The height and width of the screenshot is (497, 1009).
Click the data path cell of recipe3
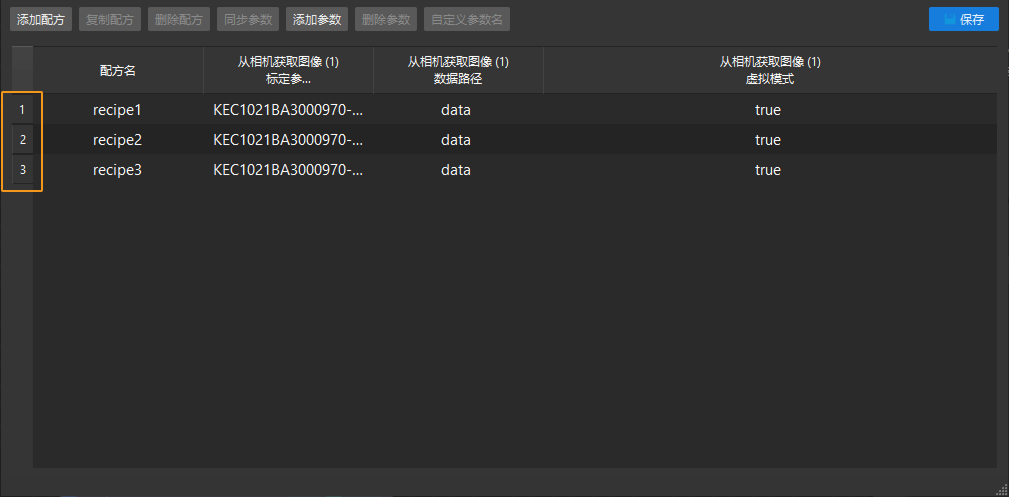coord(458,170)
